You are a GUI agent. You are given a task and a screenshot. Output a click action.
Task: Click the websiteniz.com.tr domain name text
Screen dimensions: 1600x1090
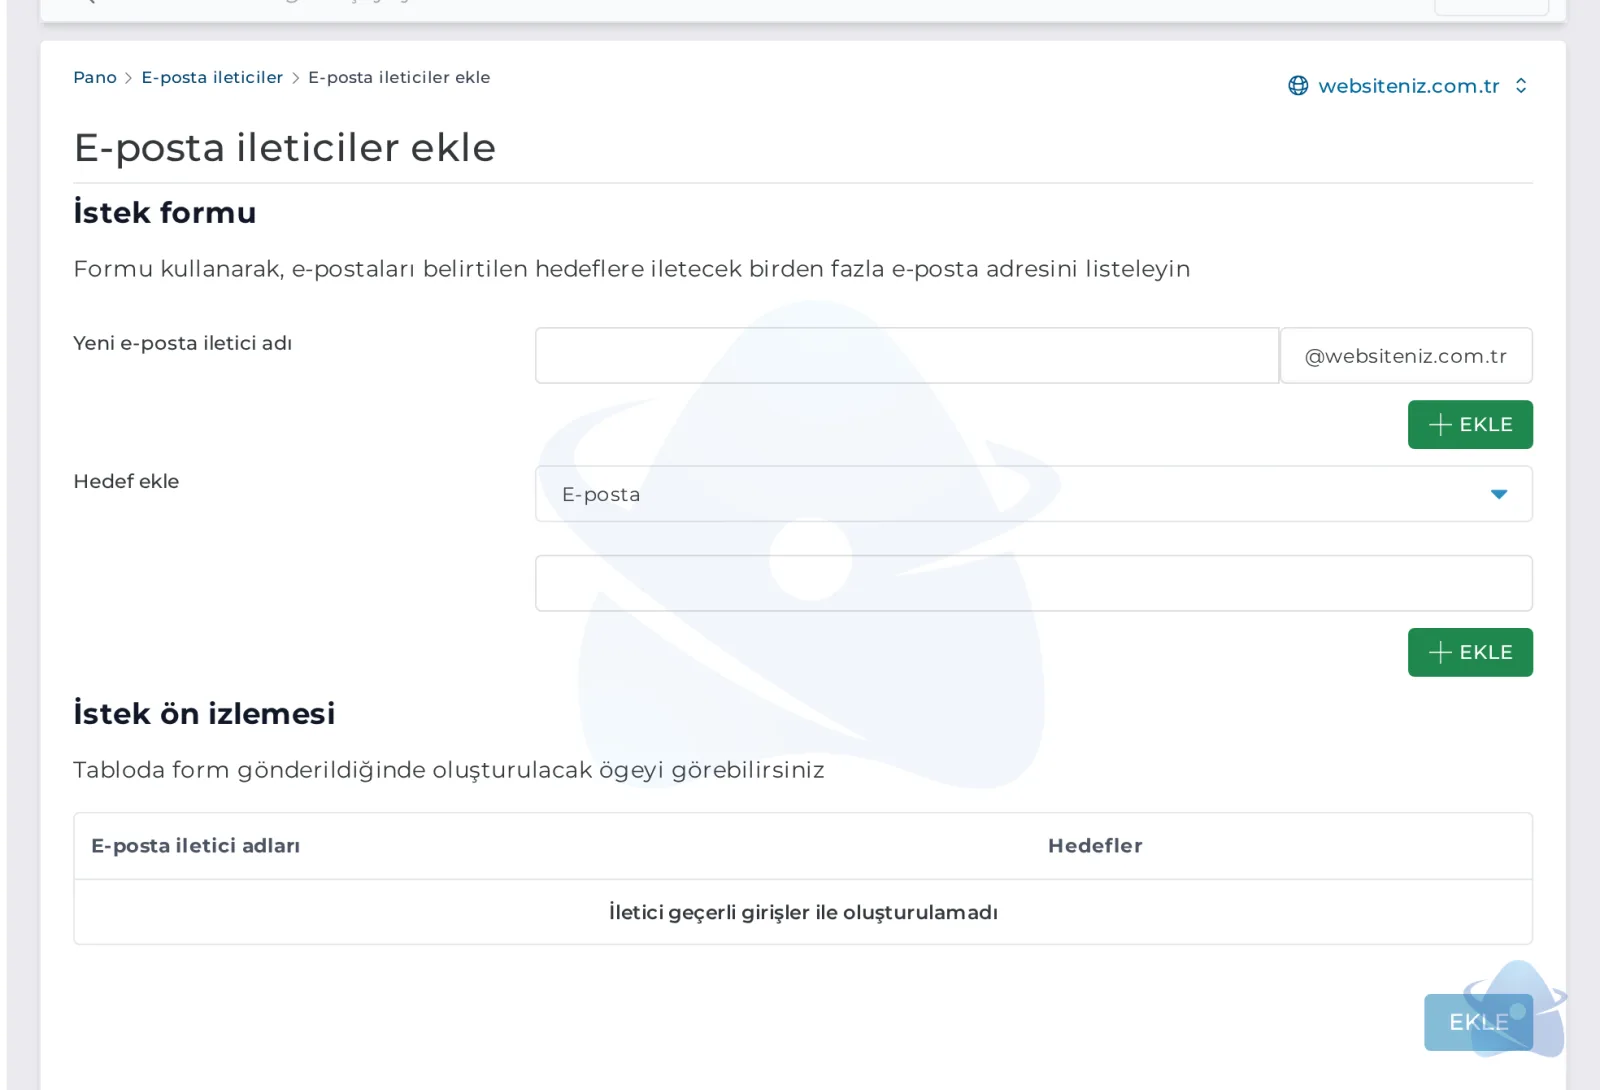coord(1409,86)
